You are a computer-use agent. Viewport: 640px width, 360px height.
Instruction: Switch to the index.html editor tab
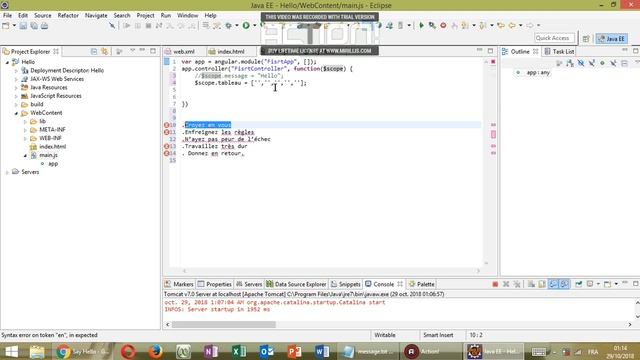(227, 51)
